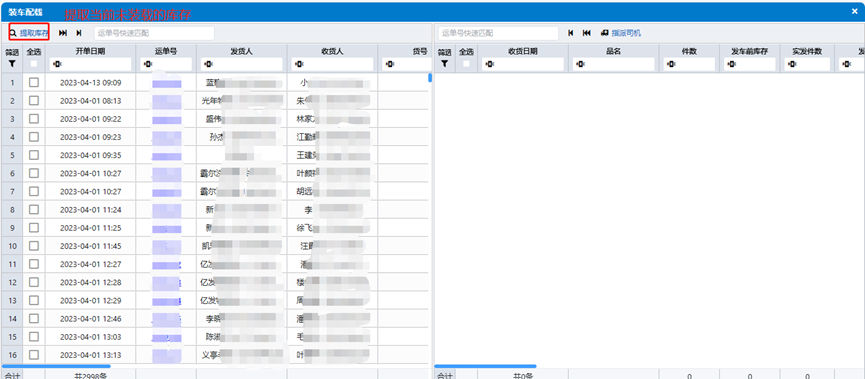Click 开单日期 column filter input
Viewport: 865px width, 379px height.
[90, 64]
